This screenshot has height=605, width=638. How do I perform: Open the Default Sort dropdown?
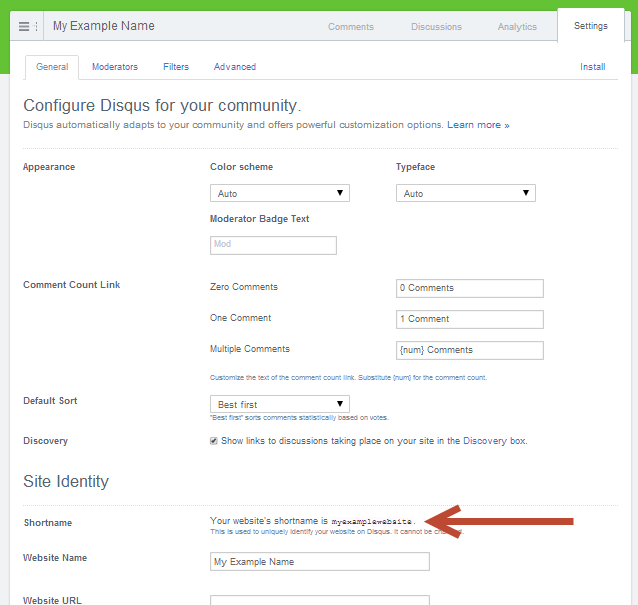(279, 404)
